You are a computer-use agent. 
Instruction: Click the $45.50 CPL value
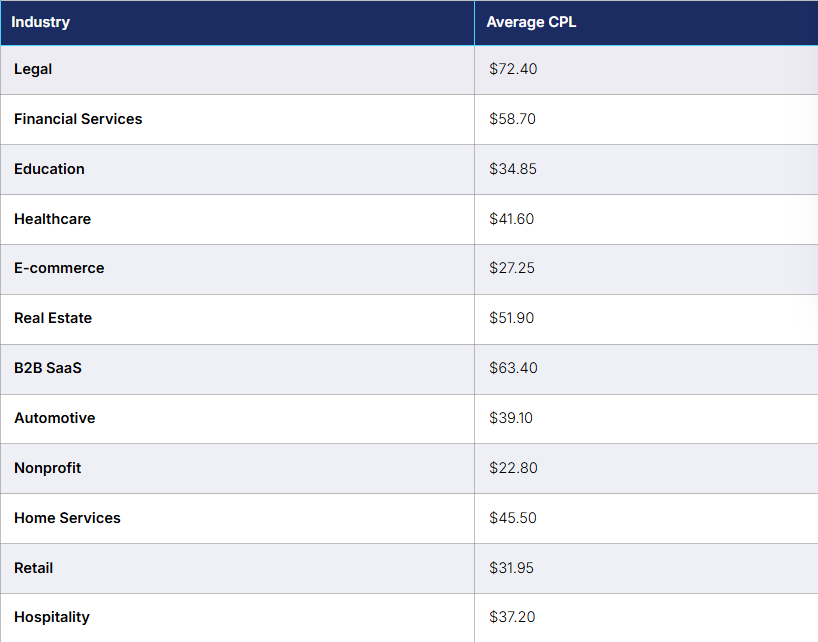tap(512, 518)
